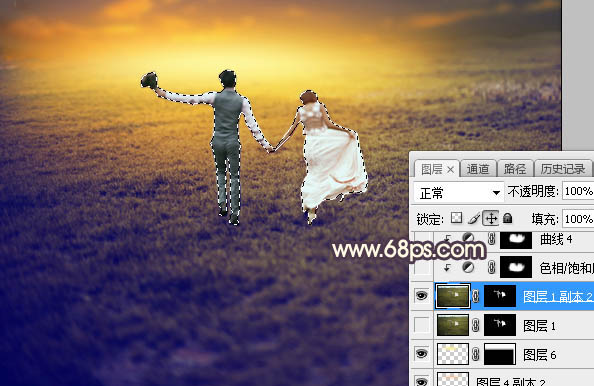This screenshot has height=386, width=594.
Task: Select 图层 1 副本 2 image thumbnail
Action: coord(453,296)
